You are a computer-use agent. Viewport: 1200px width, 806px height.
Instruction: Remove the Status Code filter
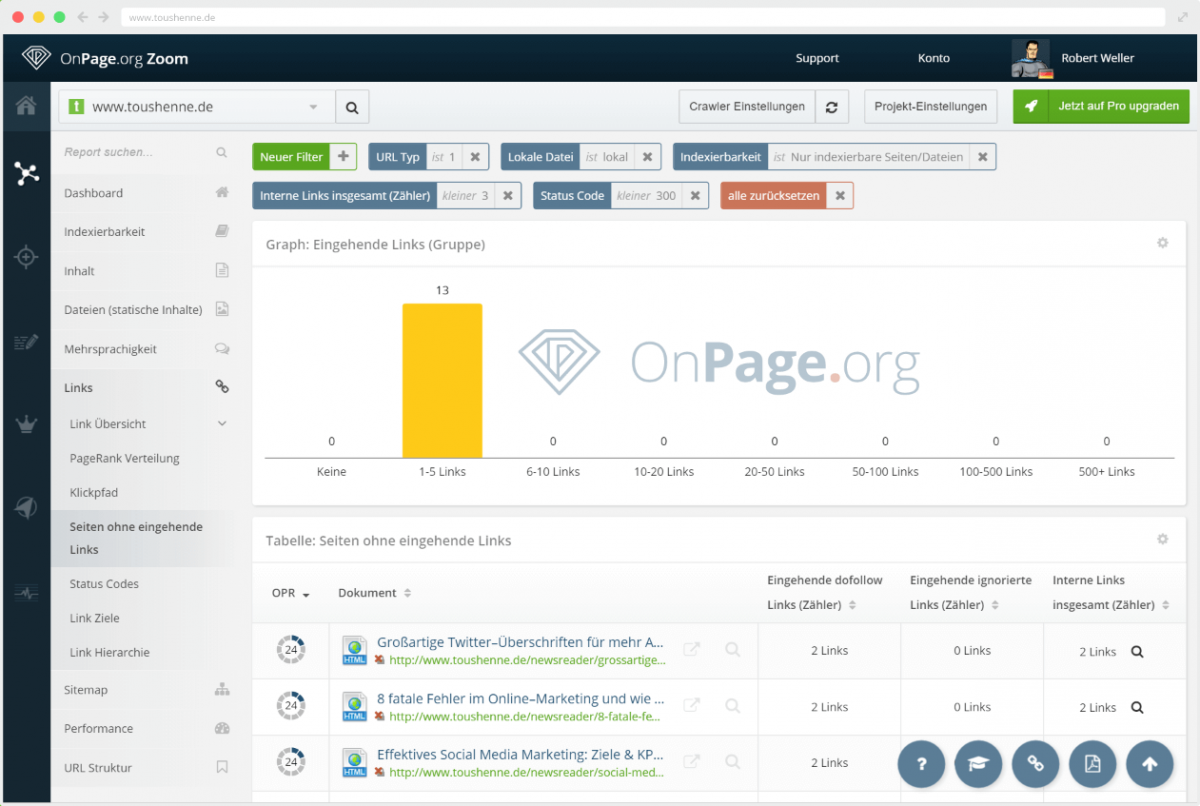[695, 196]
